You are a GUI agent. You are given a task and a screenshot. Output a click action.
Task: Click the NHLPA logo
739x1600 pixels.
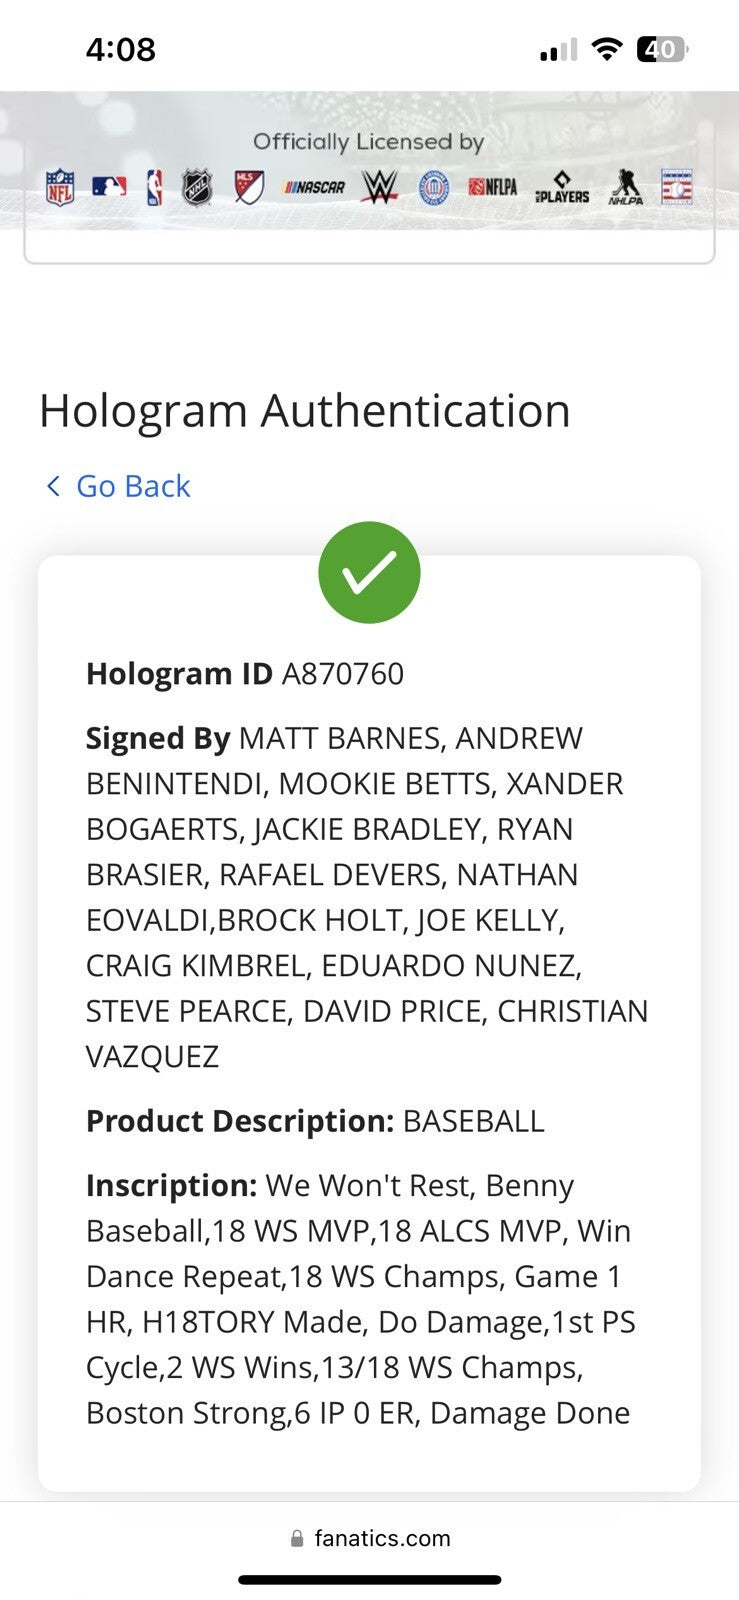625,187
